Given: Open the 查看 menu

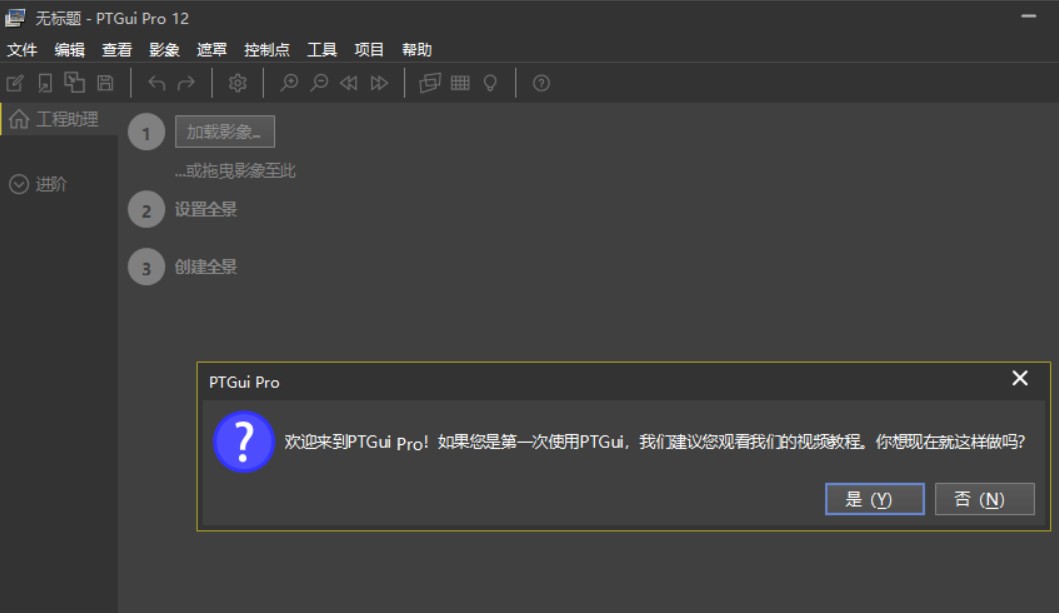Looking at the screenshot, I should click(117, 50).
